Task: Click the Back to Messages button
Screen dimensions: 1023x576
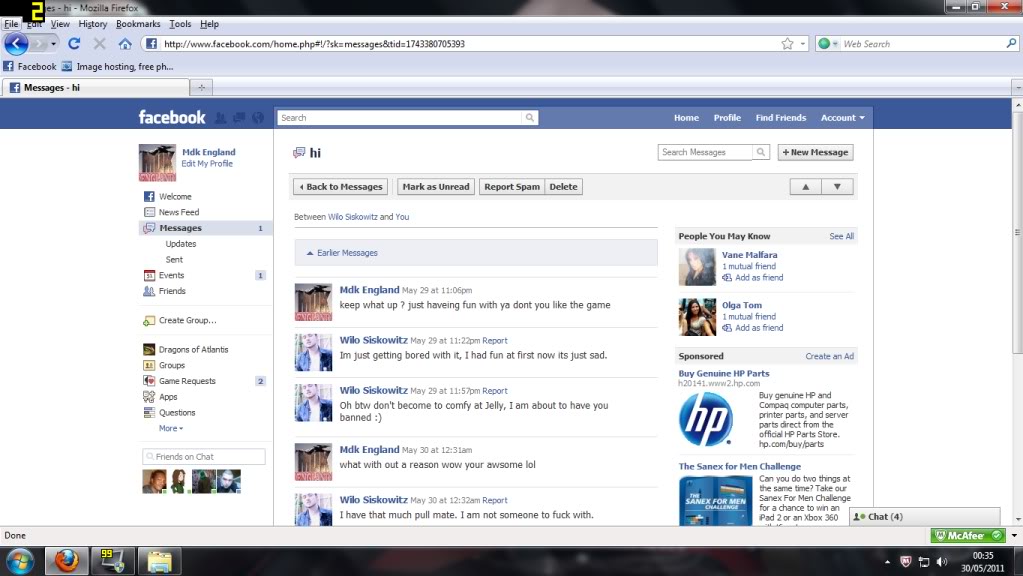Action: (x=340, y=187)
